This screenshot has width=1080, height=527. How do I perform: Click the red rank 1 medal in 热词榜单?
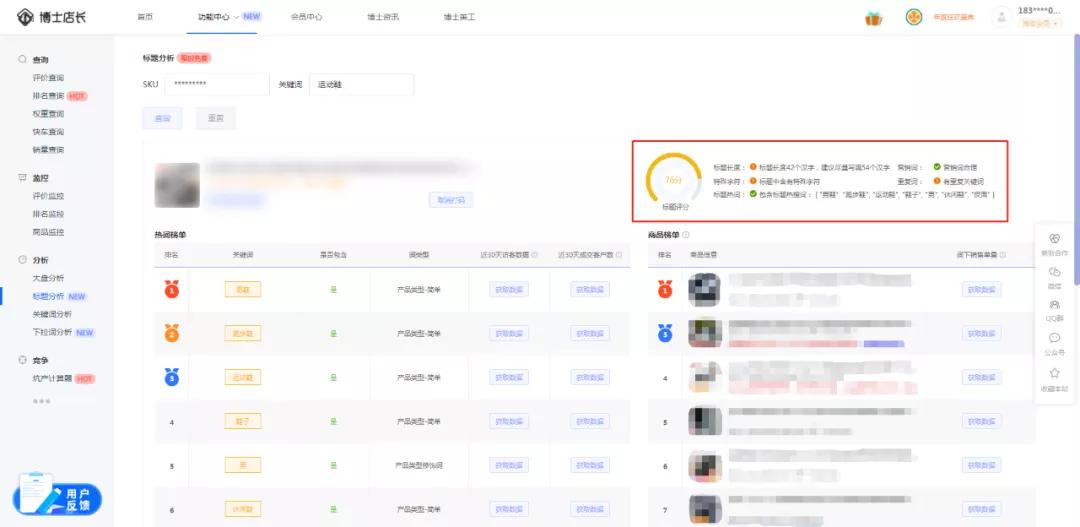click(x=172, y=289)
